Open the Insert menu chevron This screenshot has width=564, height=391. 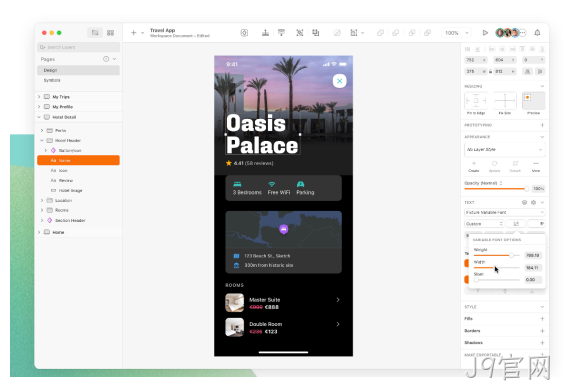142,33
